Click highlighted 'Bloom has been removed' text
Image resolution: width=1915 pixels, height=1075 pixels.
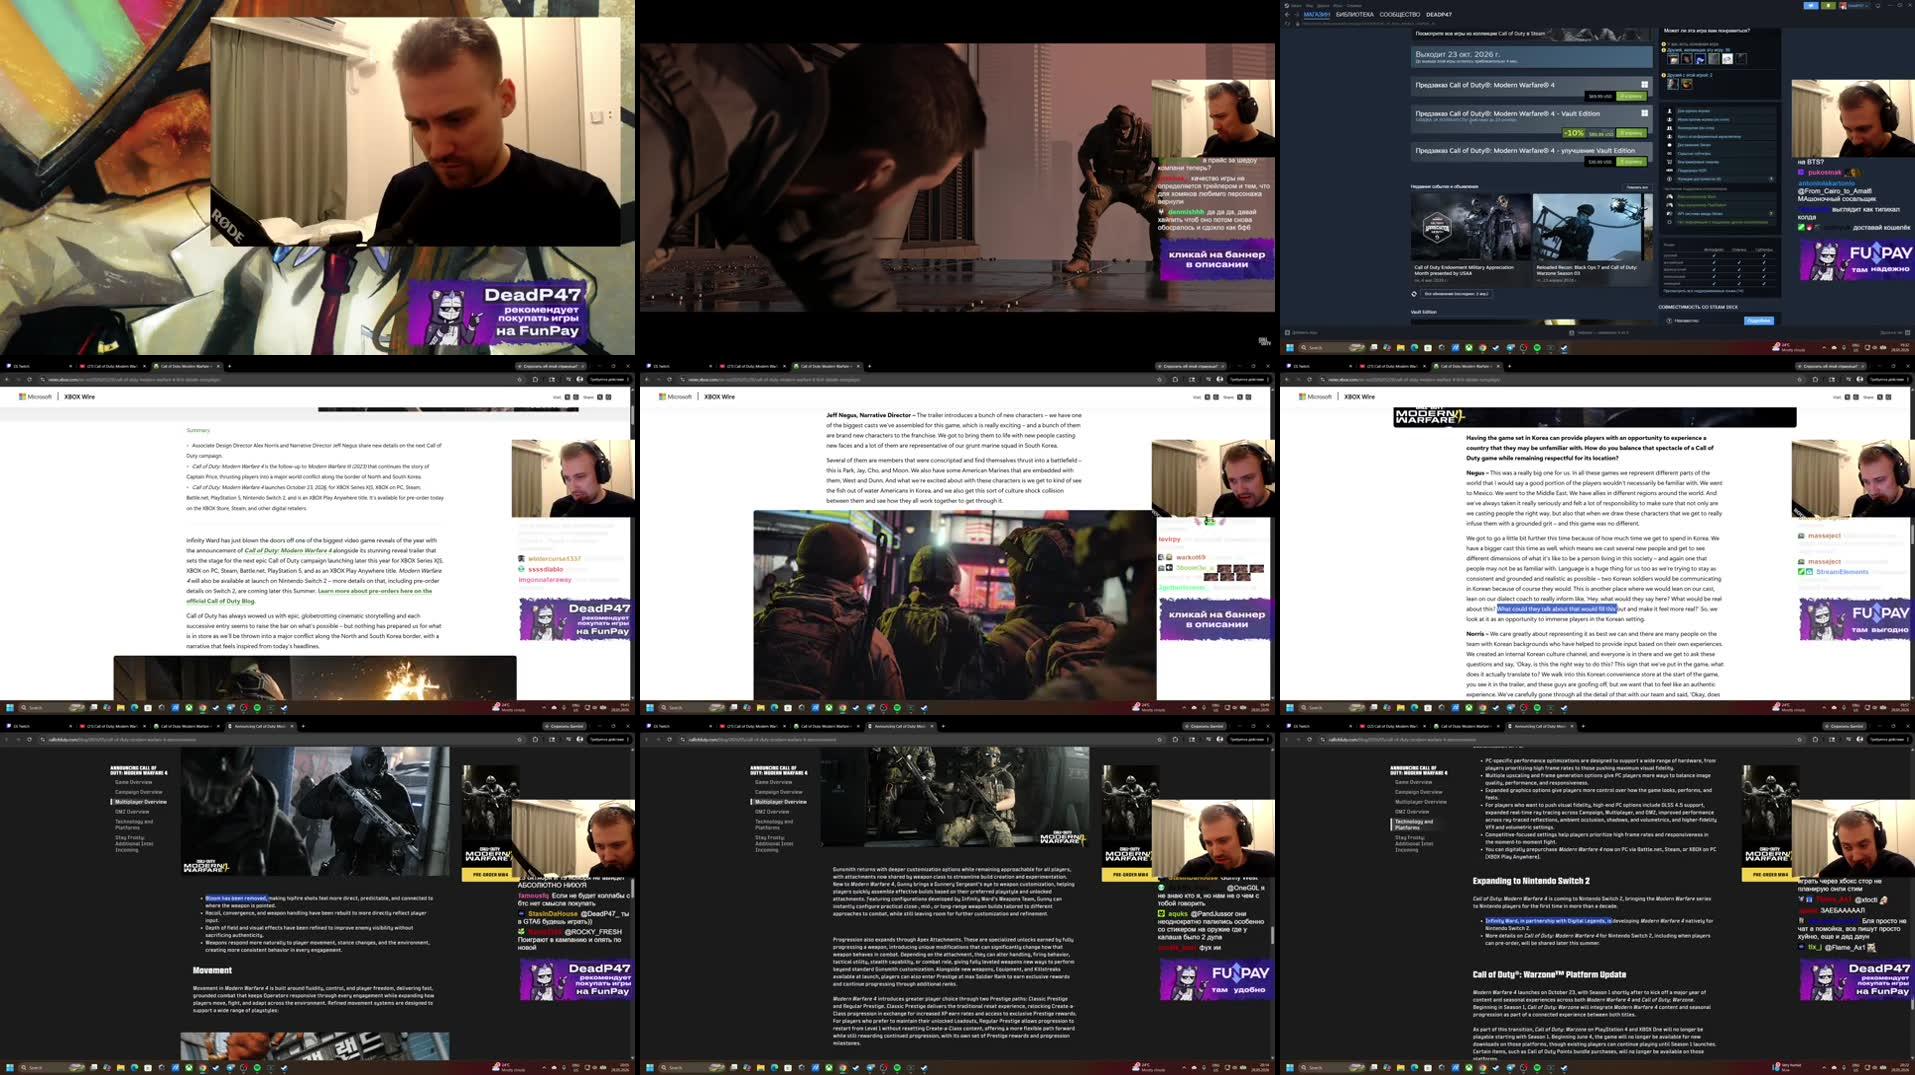236,898
